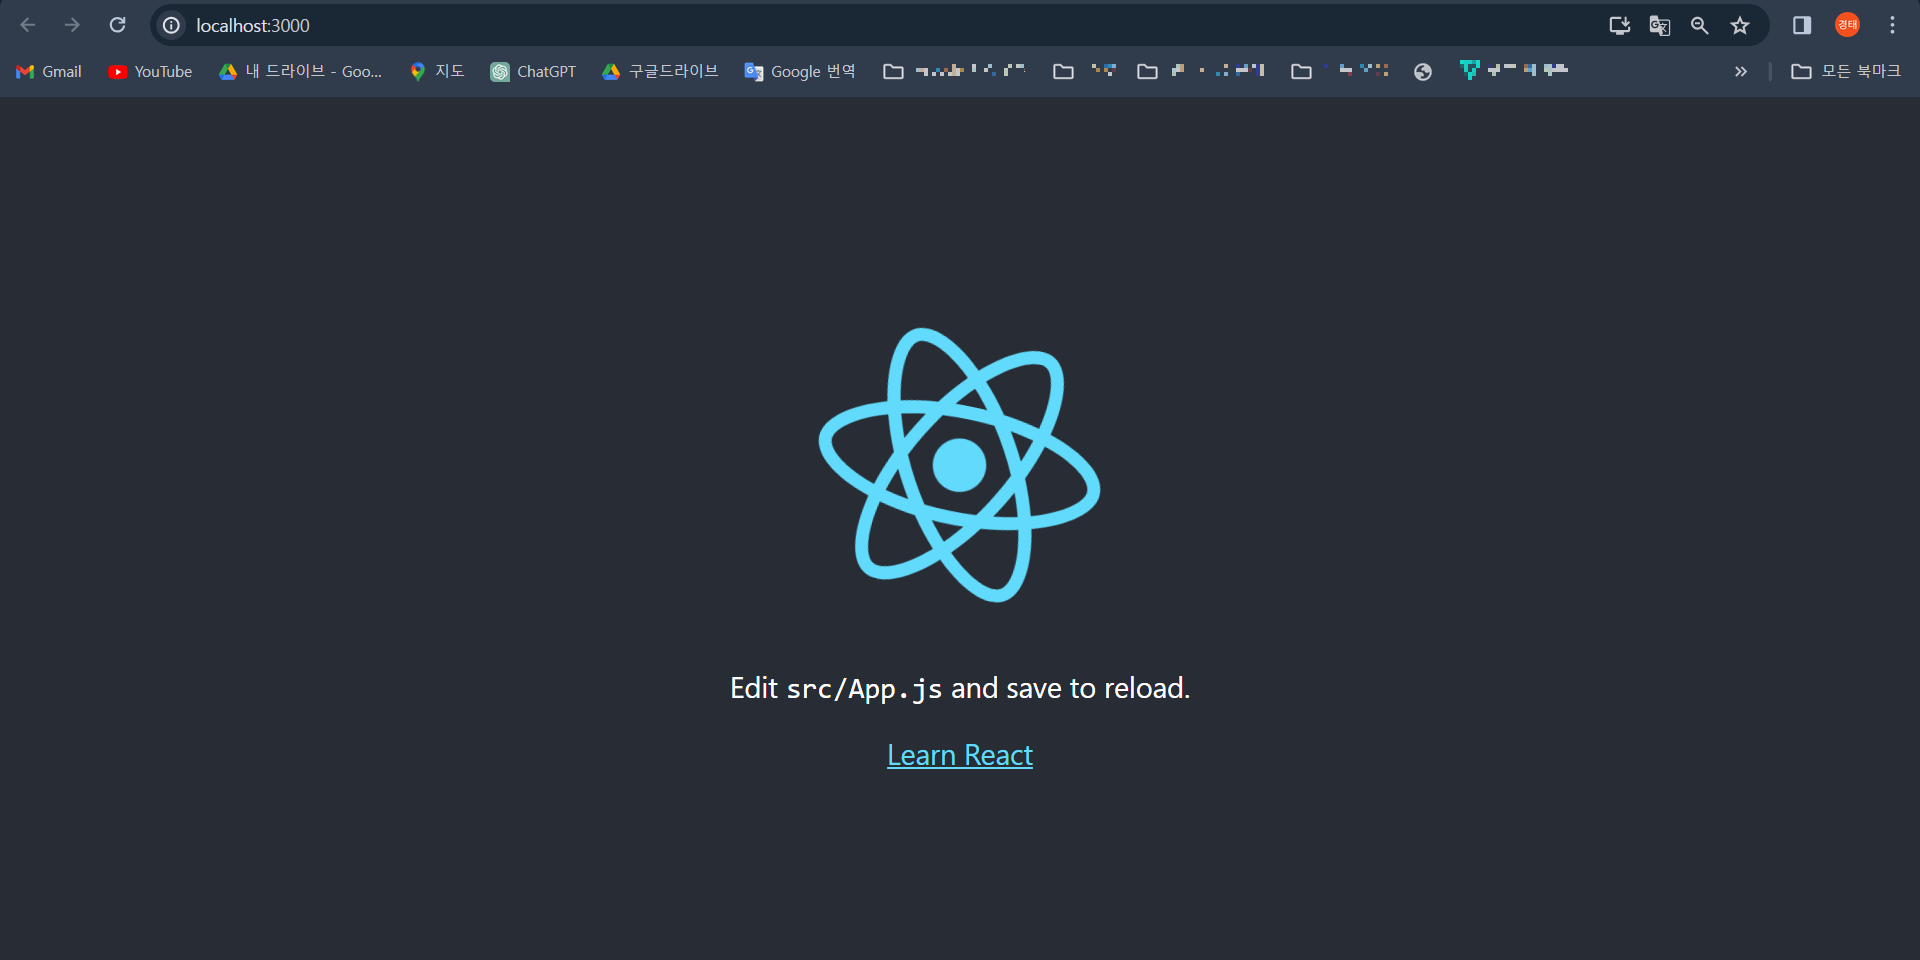Open the second bookmark folder in the bar
The width and height of the screenshot is (1920, 960).
(x=1085, y=71)
